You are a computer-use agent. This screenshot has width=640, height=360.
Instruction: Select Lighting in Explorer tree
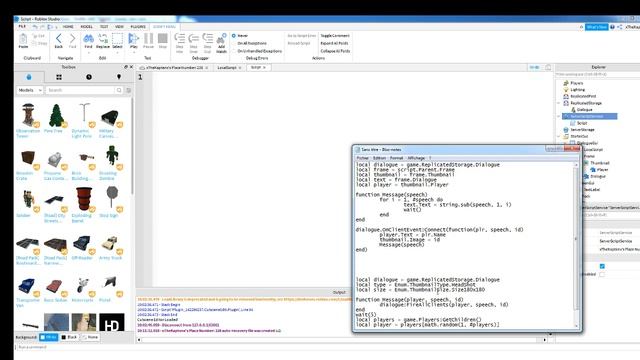(578, 89)
